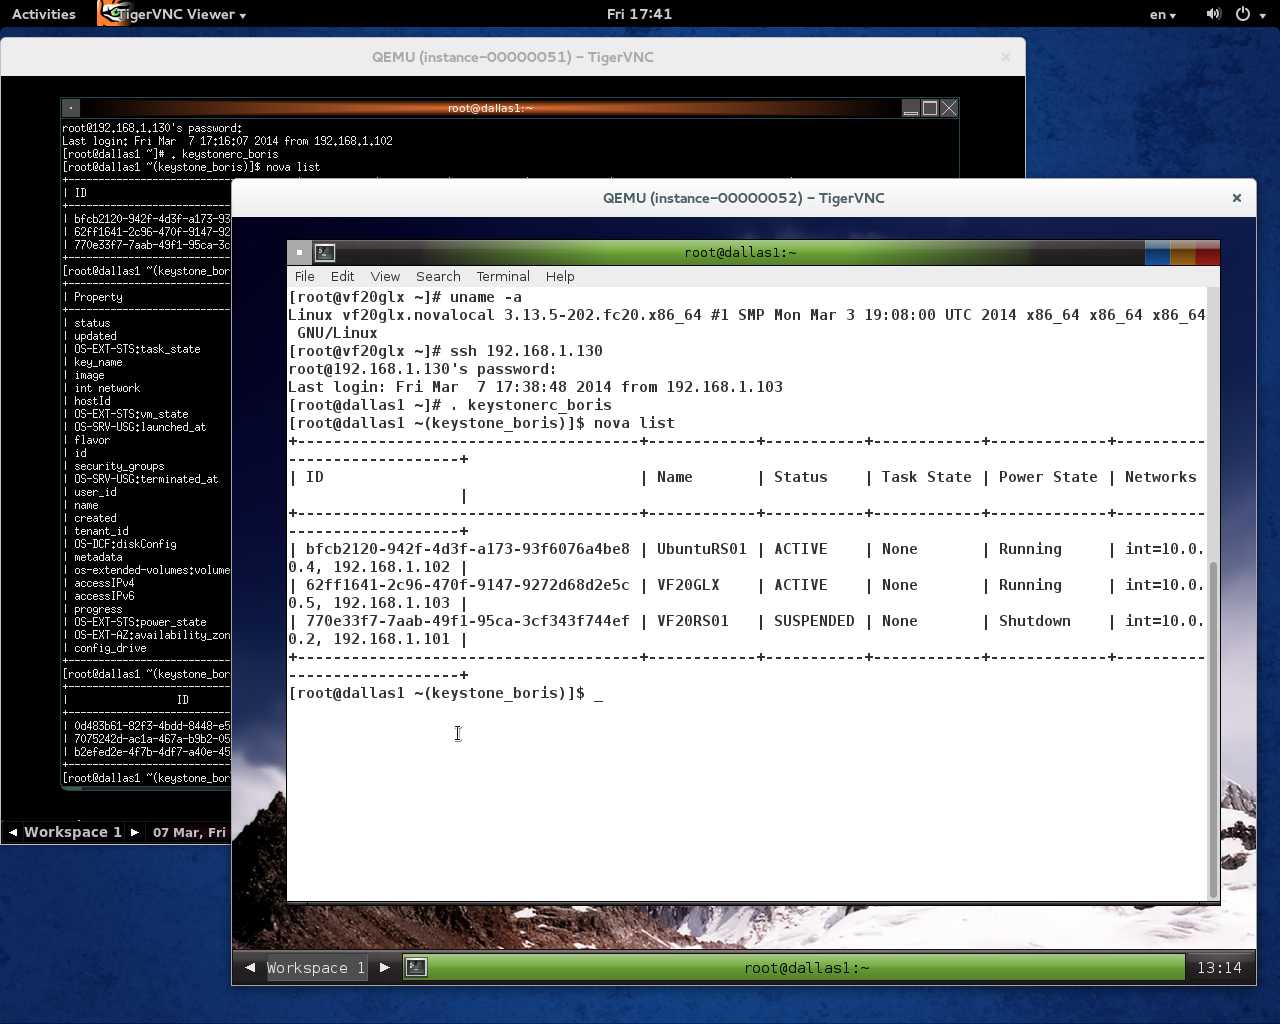The image size is (1280, 1024).
Task: Maximize the back root@dallas1 terminal in instance-00000051
Action: pos(930,108)
